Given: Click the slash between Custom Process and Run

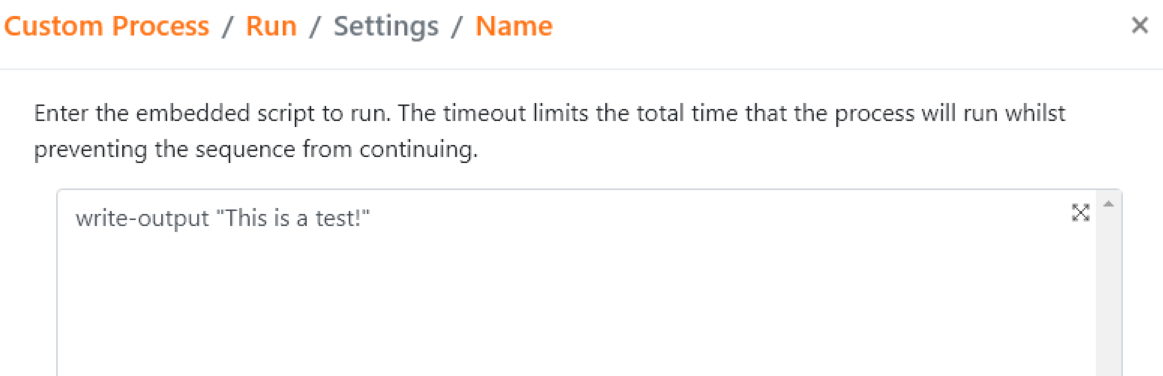Looking at the screenshot, I should (x=228, y=27).
